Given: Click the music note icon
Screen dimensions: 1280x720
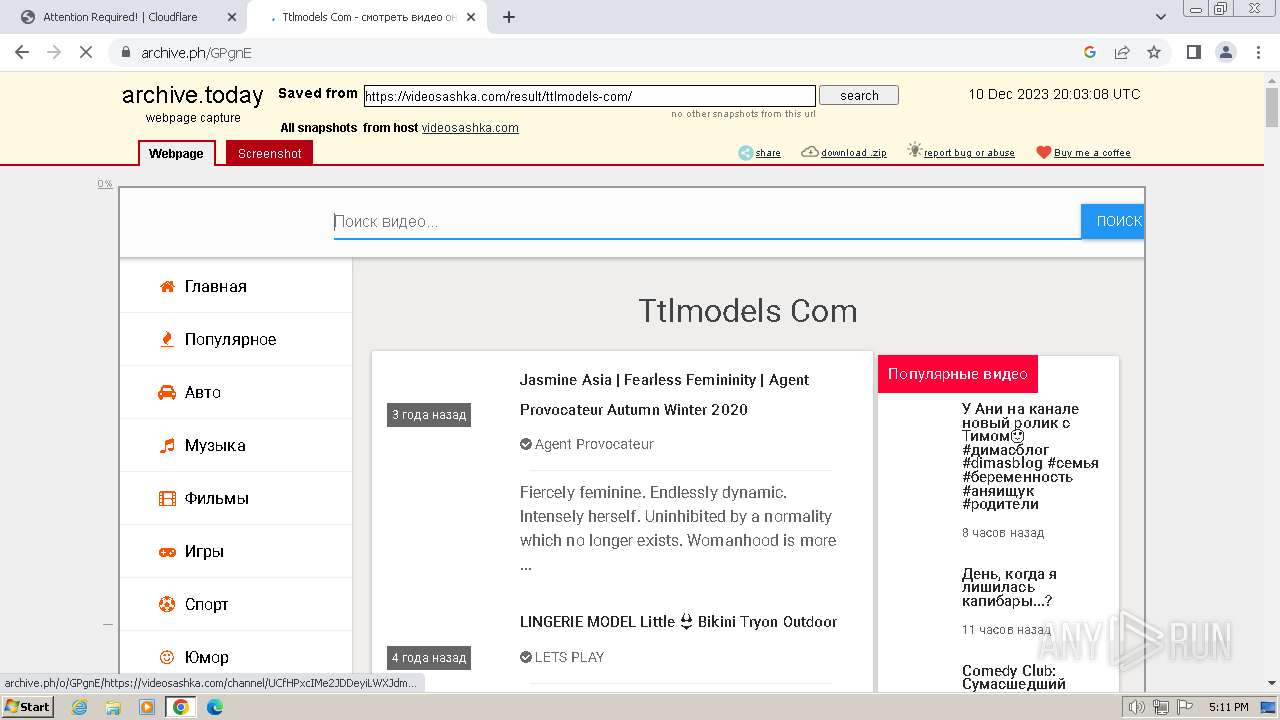Looking at the screenshot, I should 167,445.
